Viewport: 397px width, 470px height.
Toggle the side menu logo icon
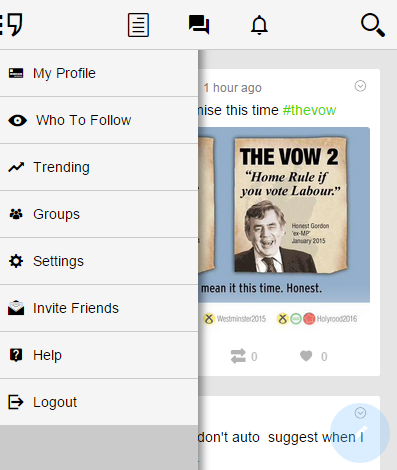tap(11, 24)
